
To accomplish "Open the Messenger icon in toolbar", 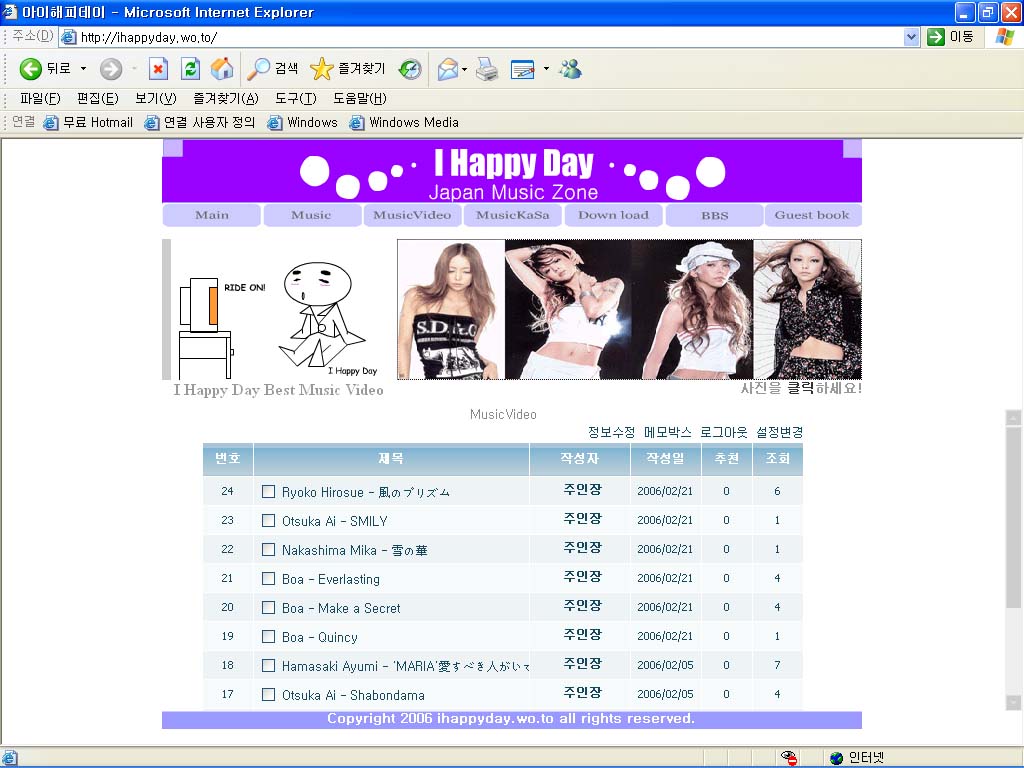I will (571, 69).
